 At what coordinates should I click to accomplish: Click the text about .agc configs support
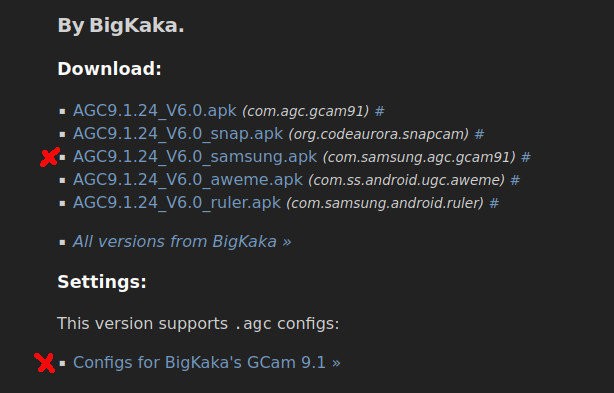pyautogui.click(x=198, y=324)
